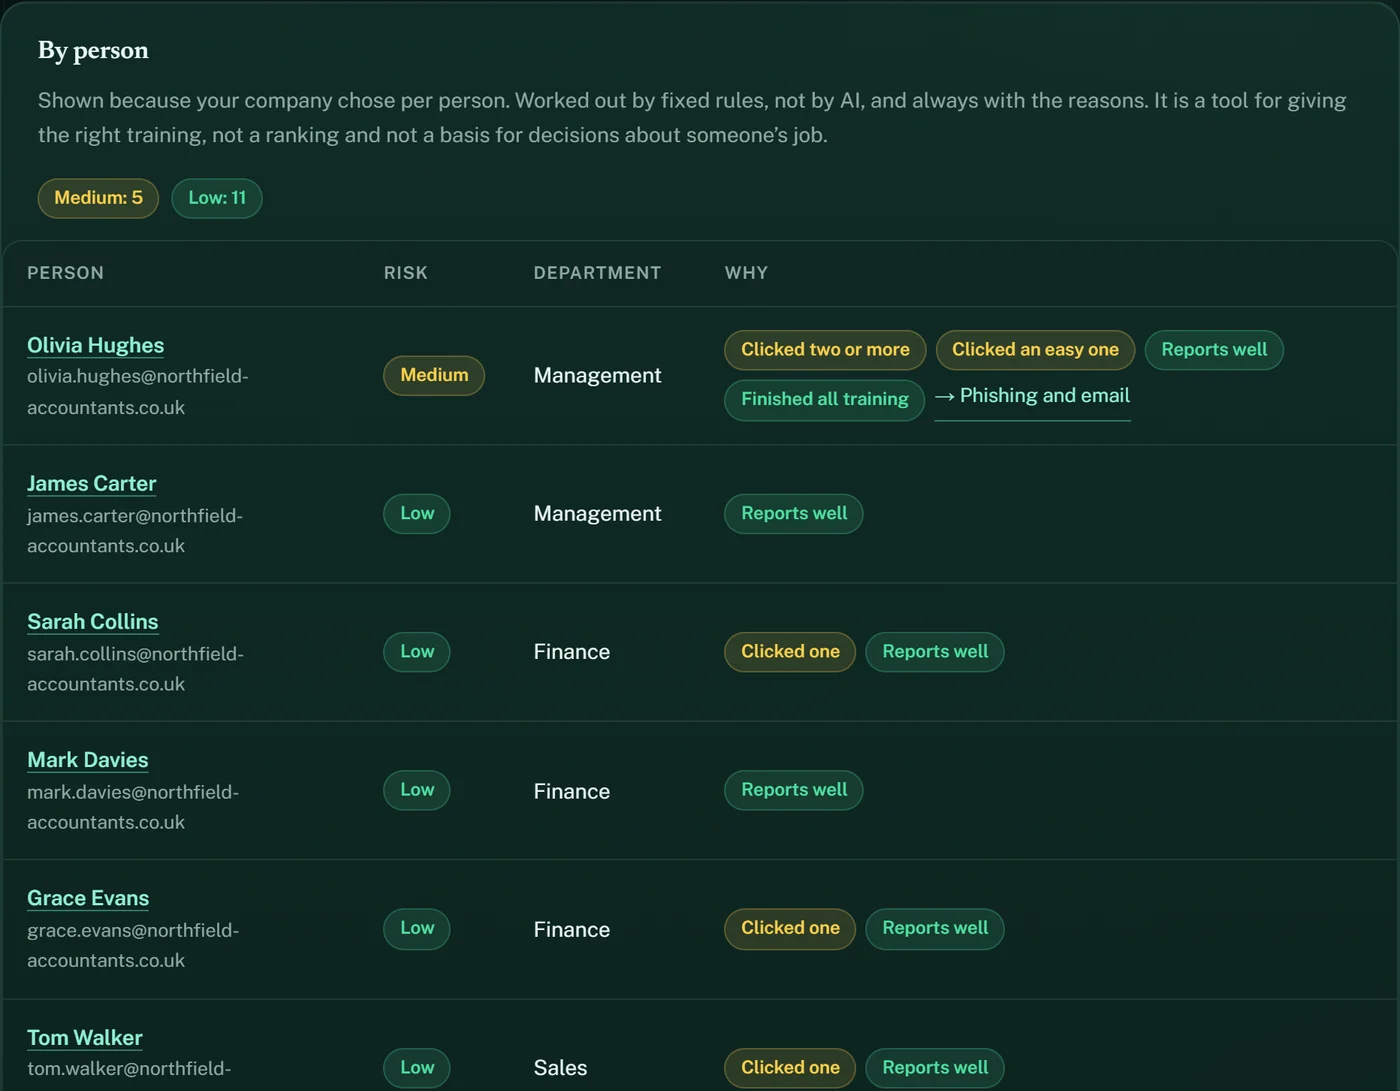Click the 'By person' section heading

pos(93,50)
